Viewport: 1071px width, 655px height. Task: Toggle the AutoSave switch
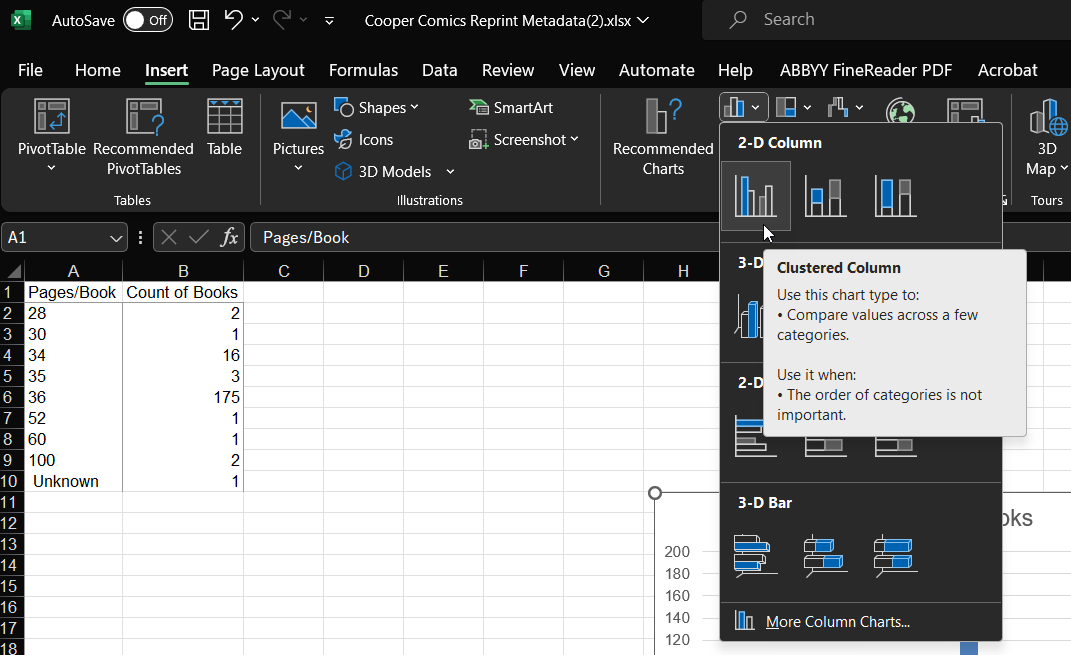(x=147, y=20)
